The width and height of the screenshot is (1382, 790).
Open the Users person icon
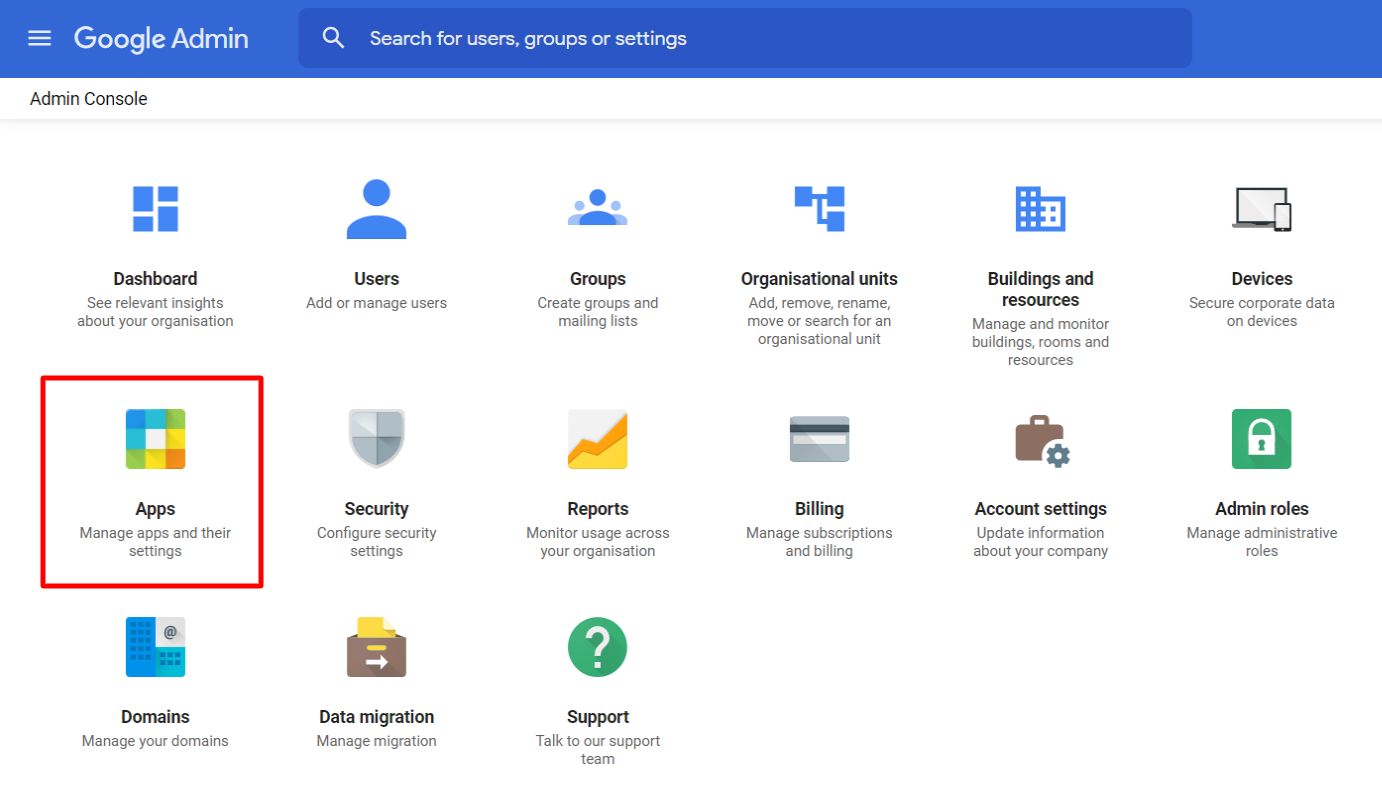[x=376, y=209]
